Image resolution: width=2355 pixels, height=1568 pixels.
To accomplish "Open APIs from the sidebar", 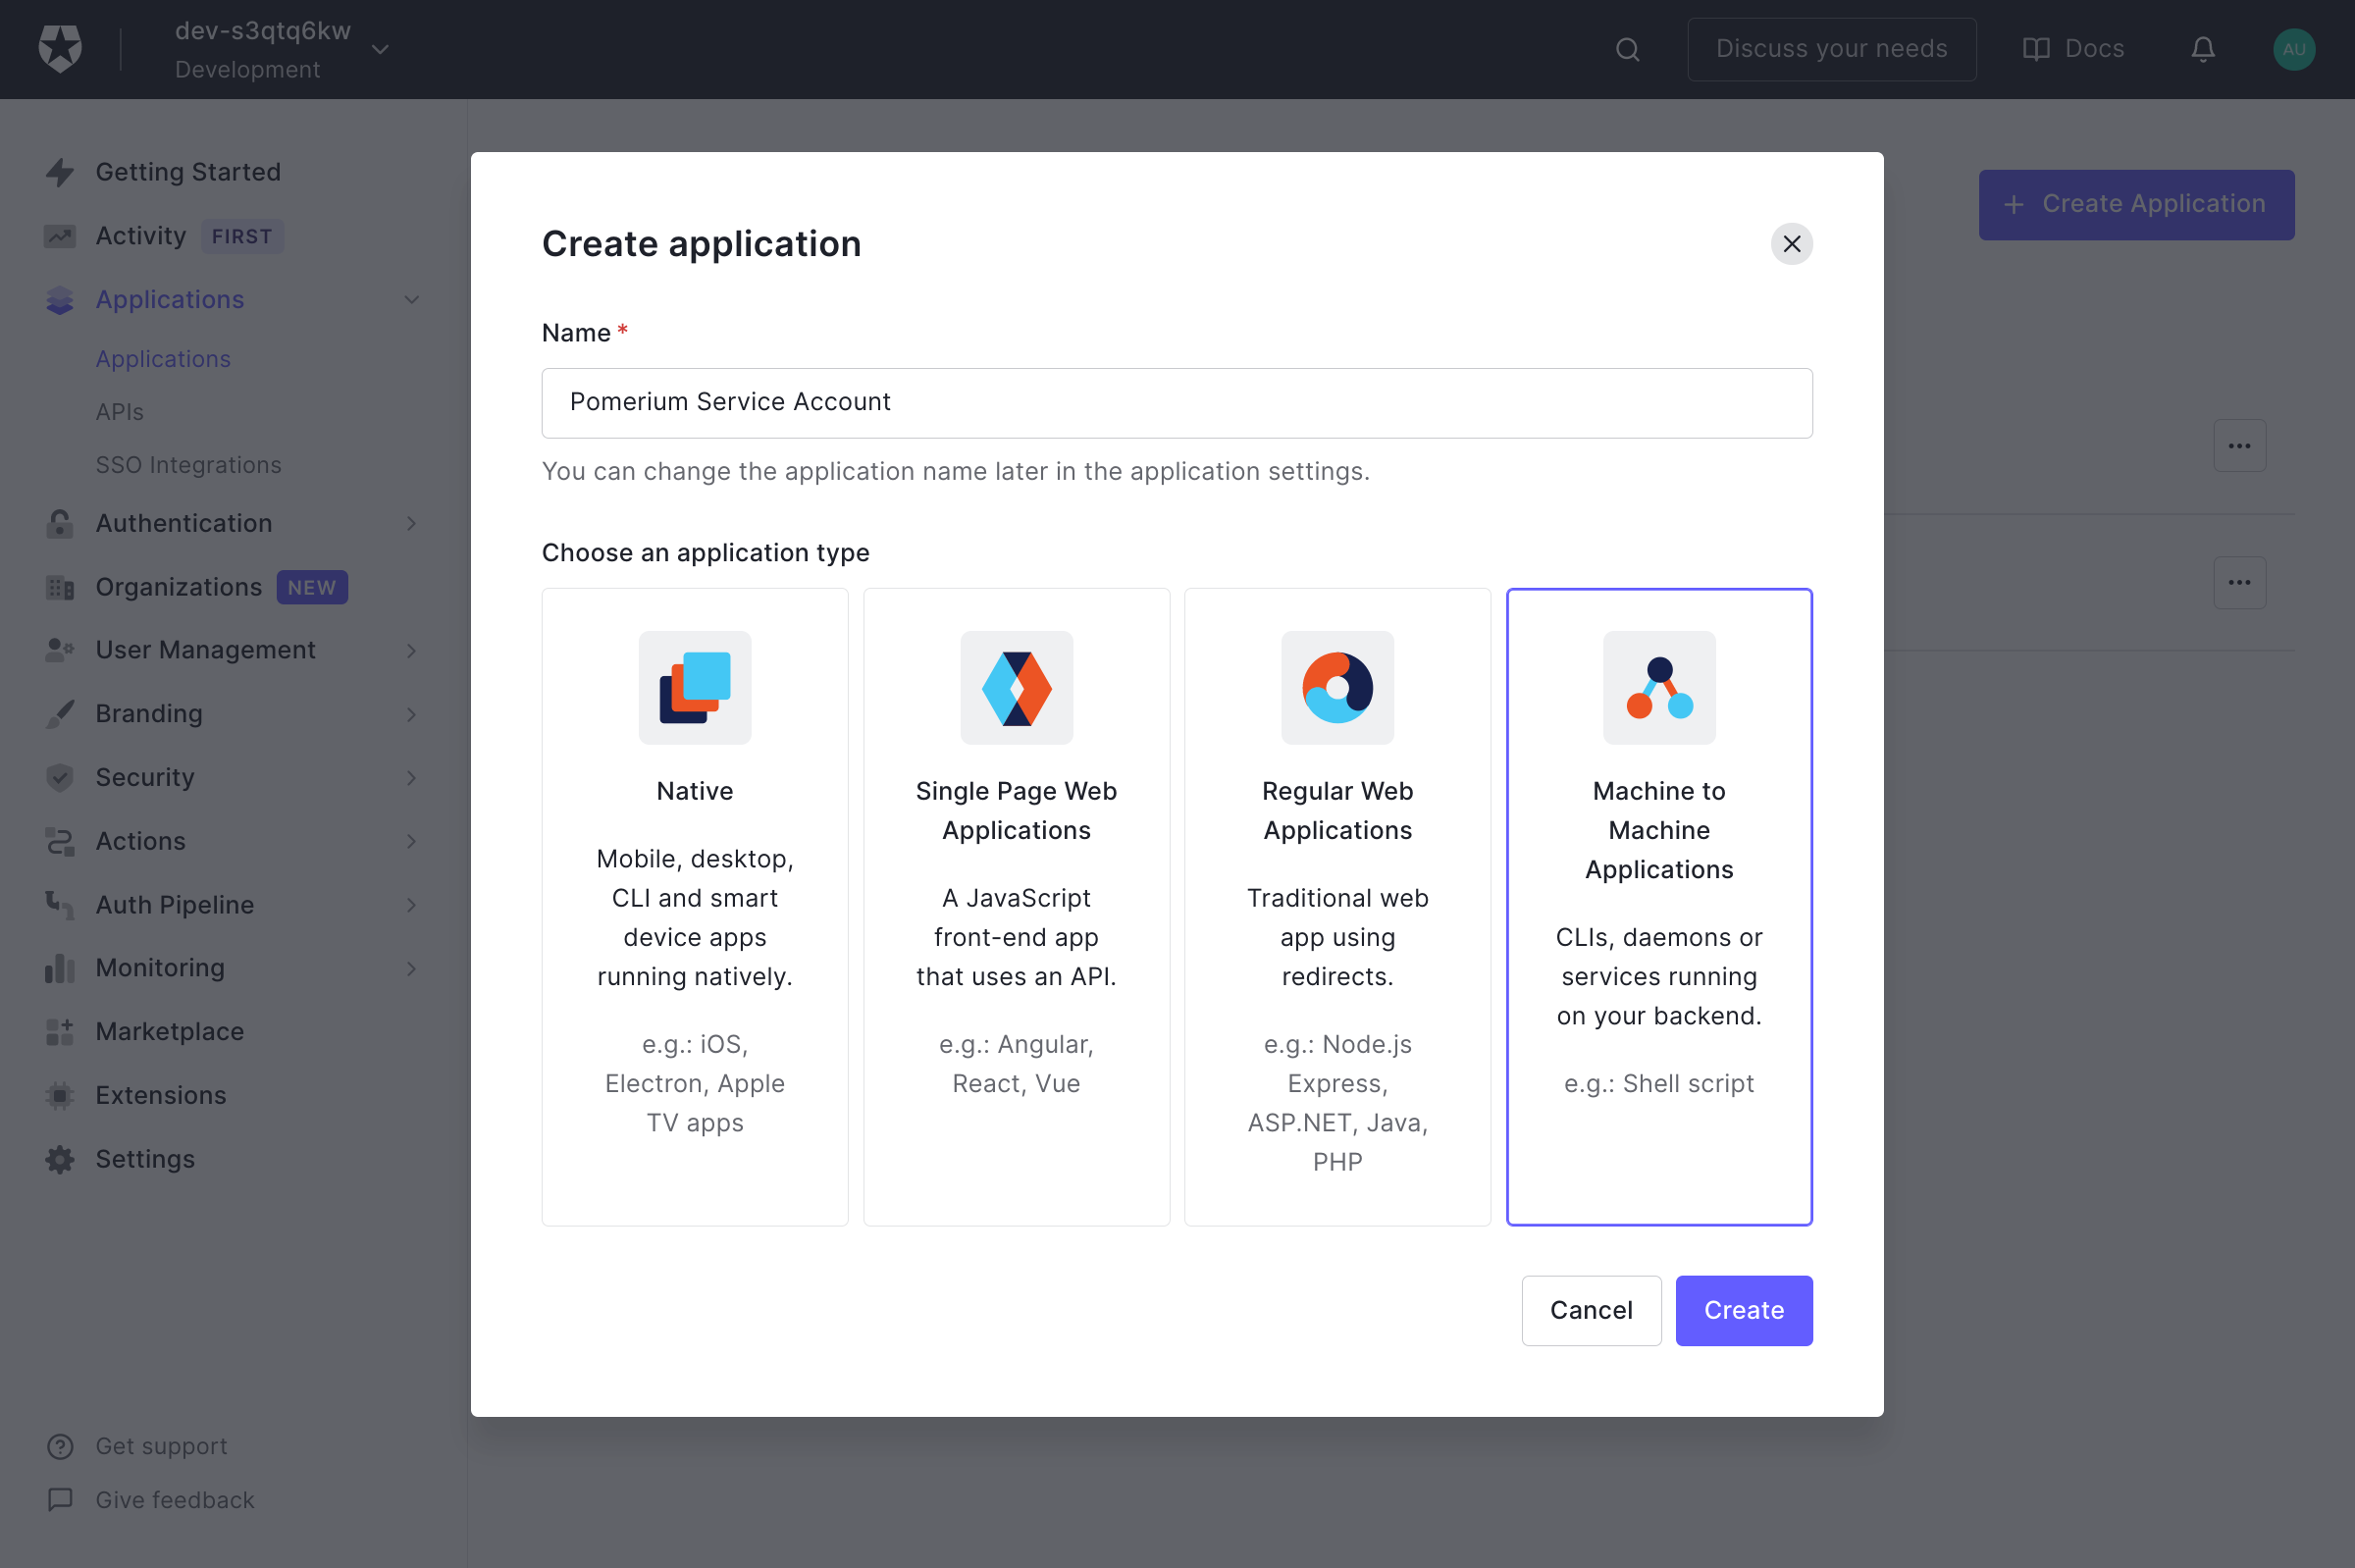I will (120, 411).
